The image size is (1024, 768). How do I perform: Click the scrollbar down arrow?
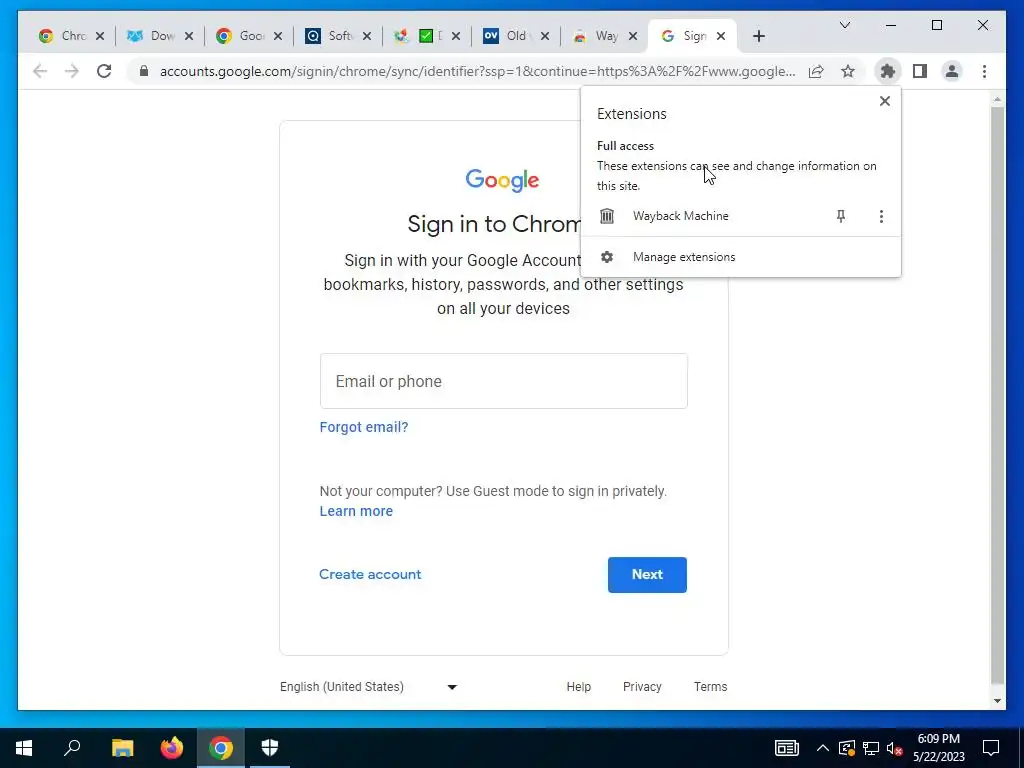(997, 701)
